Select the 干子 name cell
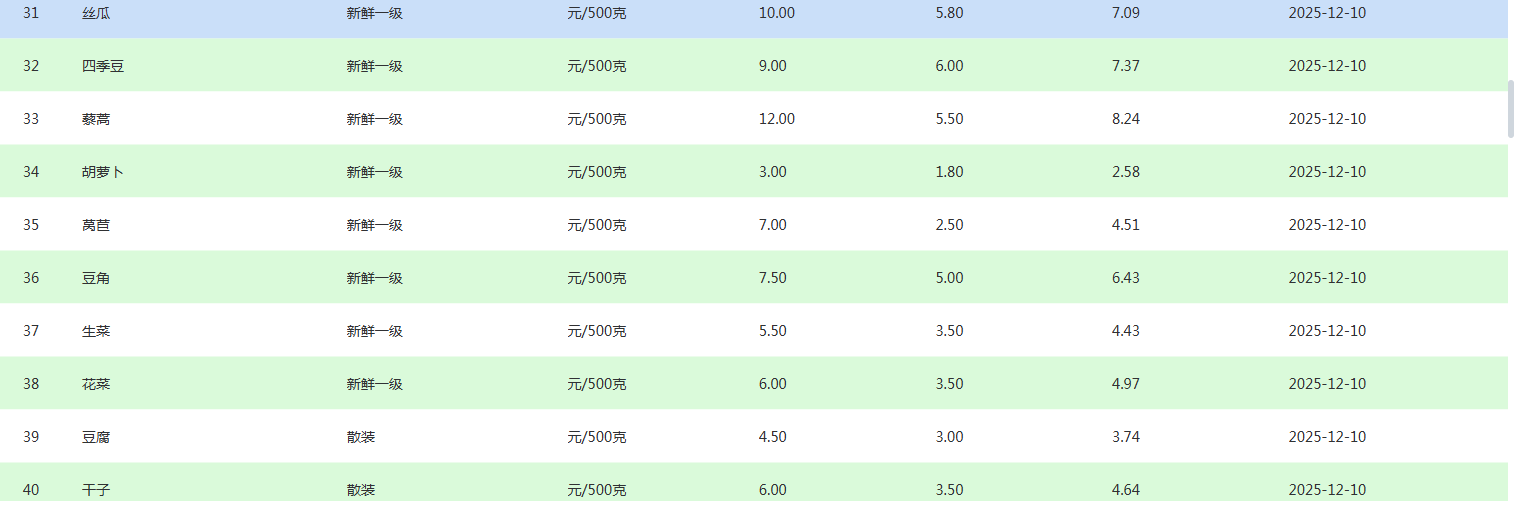Image resolution: width=1514 pixels, height=505 pixels. pyautogui.click(x=96, y=490)
